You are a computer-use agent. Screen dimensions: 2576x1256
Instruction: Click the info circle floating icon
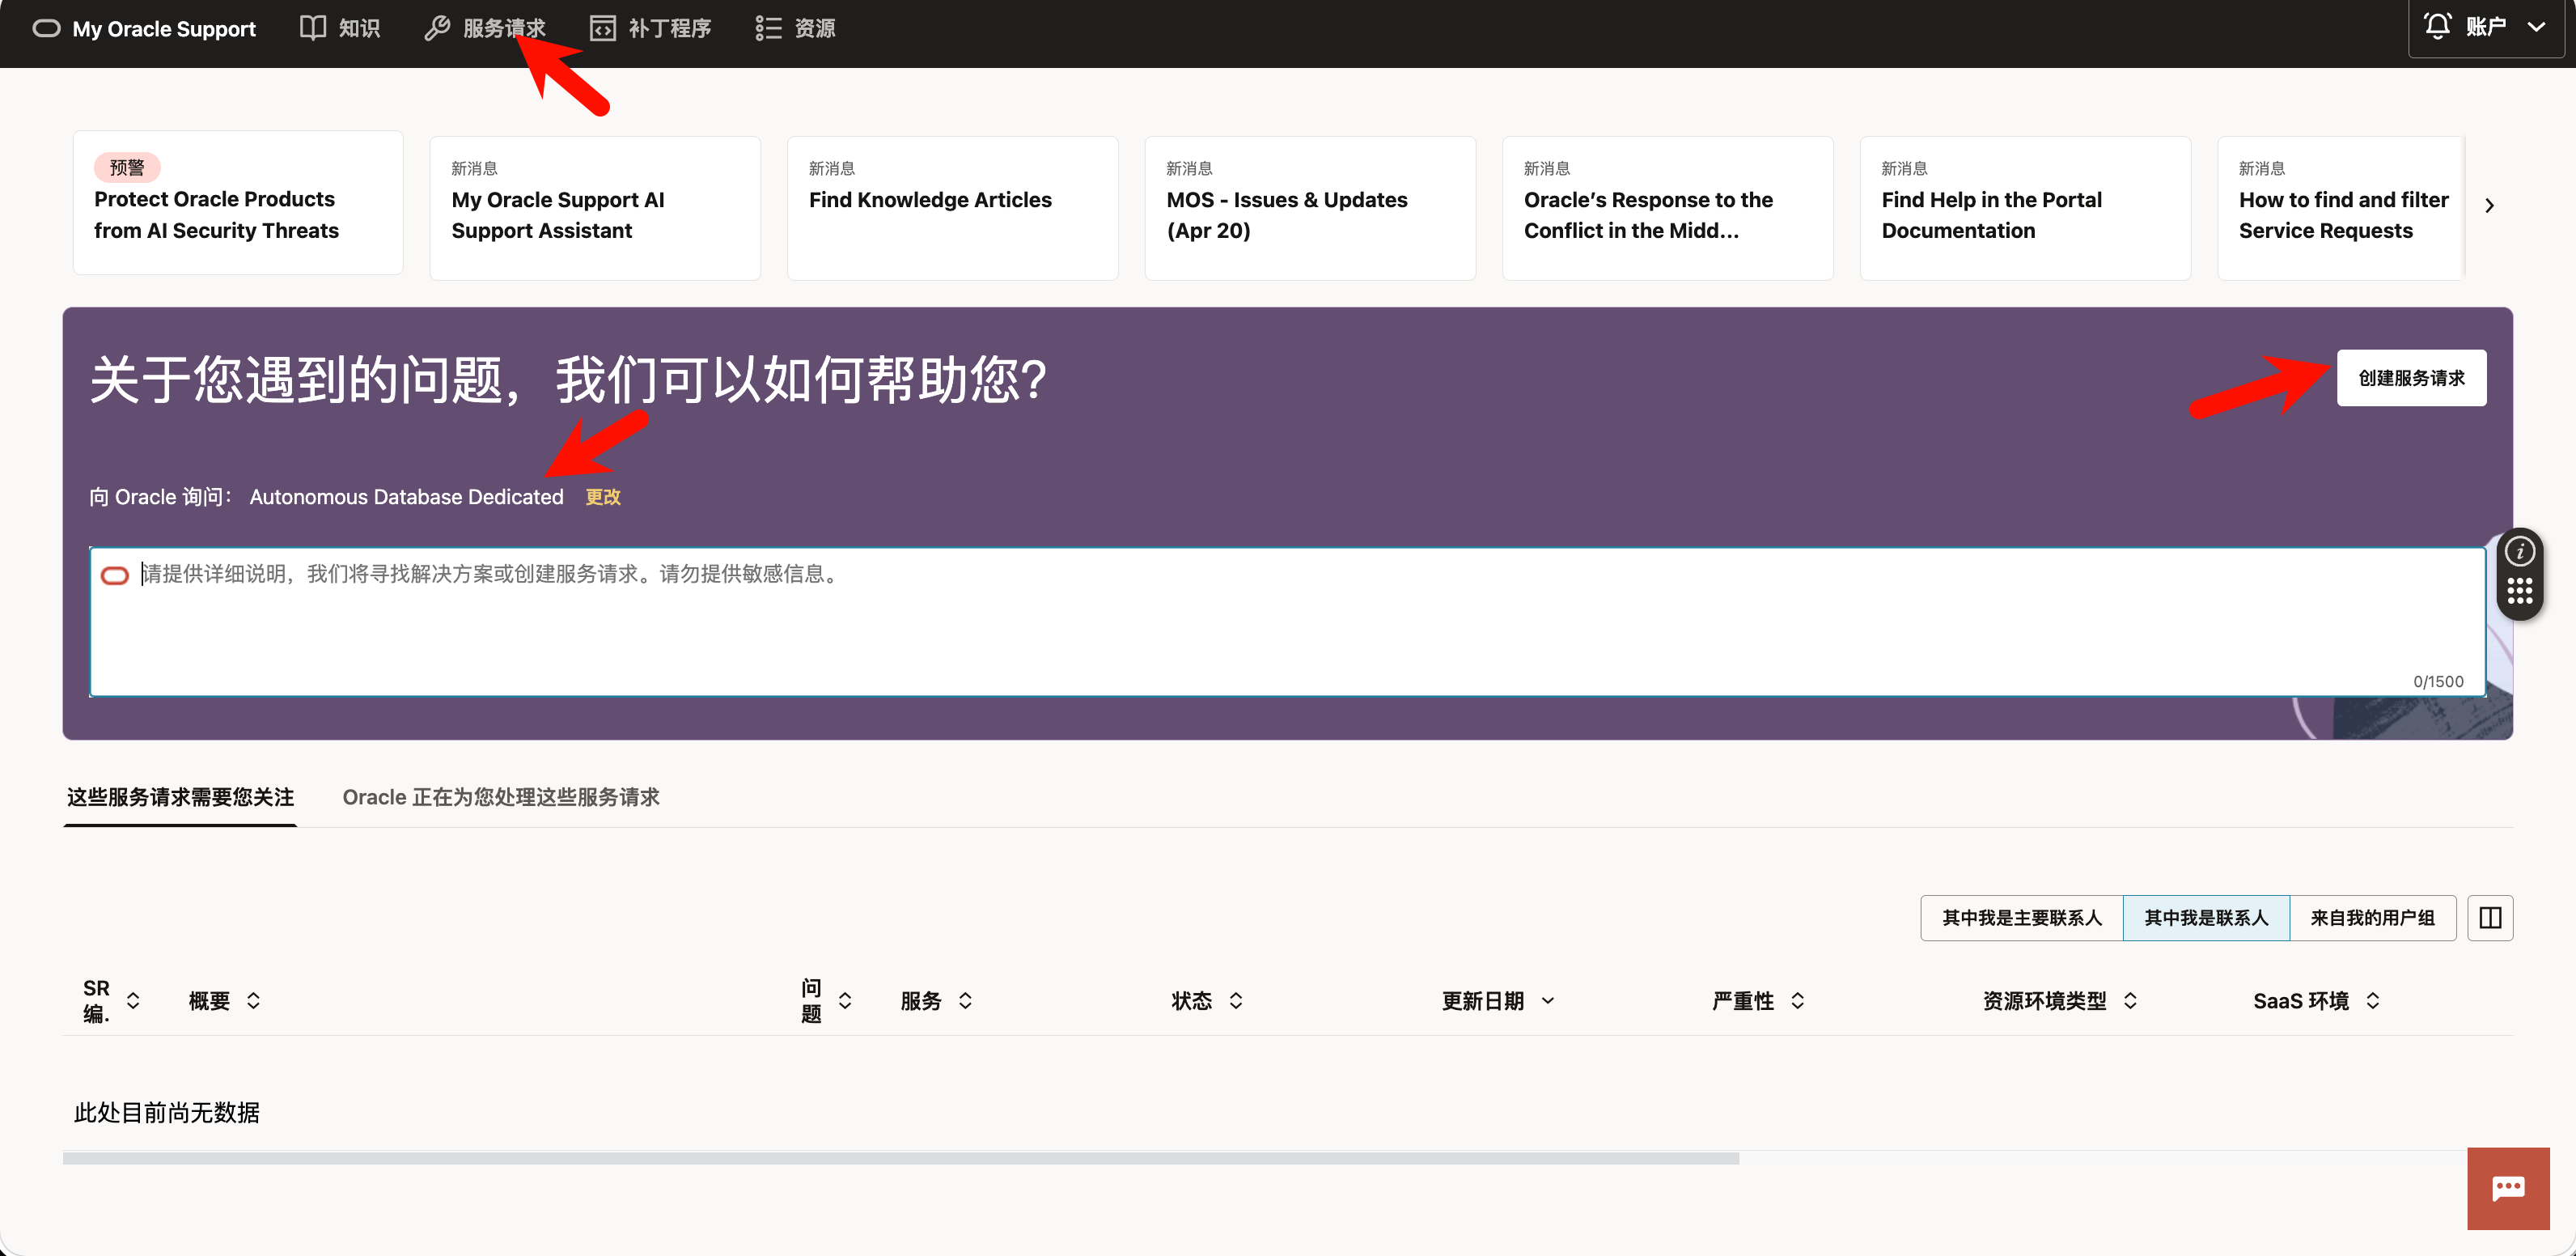2519,551
